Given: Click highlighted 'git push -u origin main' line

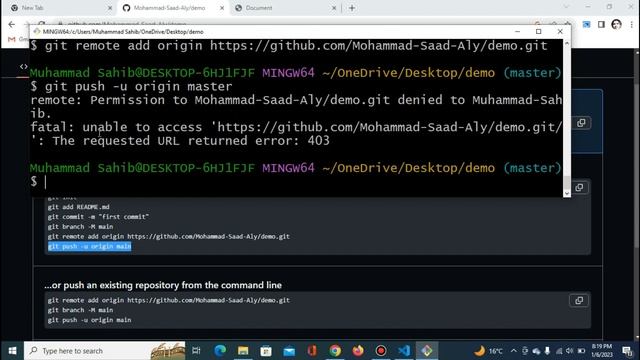Looking at the screenshot, I should [x=89, y=247].
